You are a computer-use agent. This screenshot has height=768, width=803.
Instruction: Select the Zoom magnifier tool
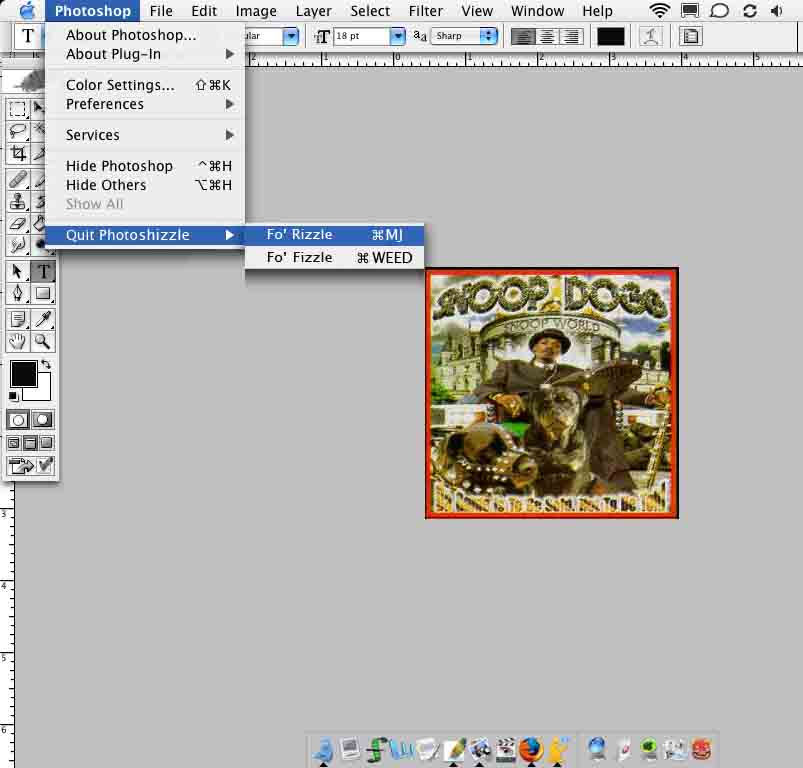click(44, 341)
